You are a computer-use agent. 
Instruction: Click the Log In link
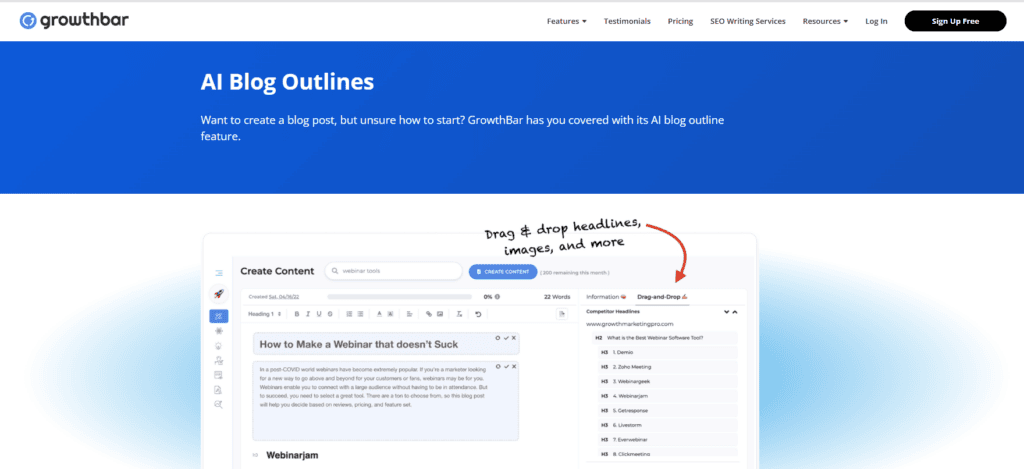click(876, 21)
